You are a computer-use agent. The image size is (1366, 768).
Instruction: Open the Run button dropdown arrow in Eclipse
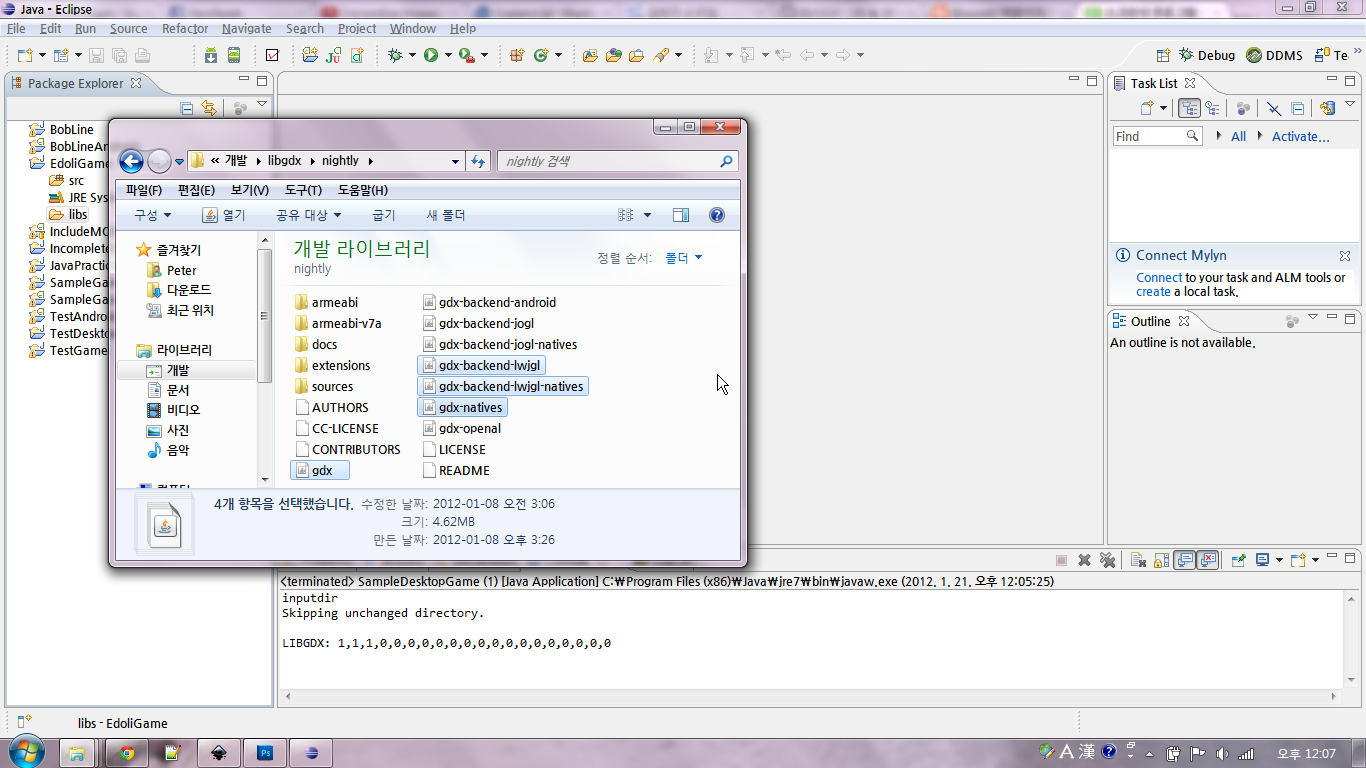448,55
